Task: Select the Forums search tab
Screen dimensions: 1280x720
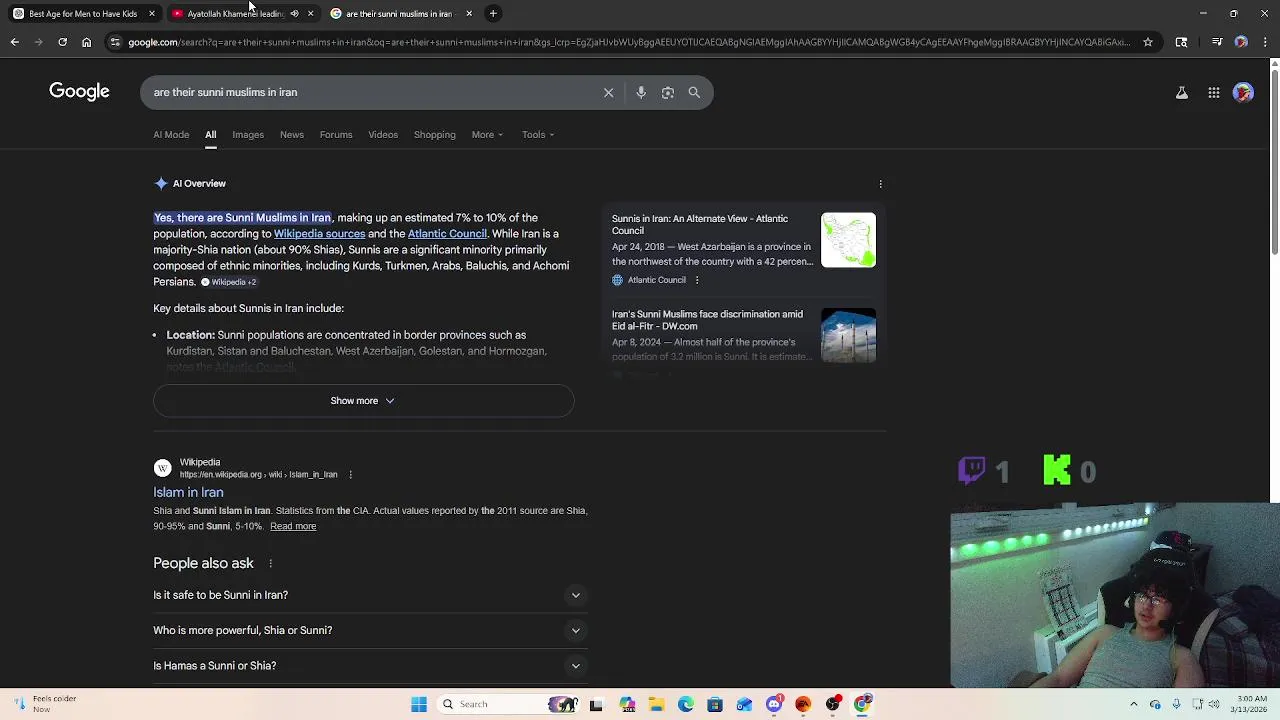Action: [336, 135]
